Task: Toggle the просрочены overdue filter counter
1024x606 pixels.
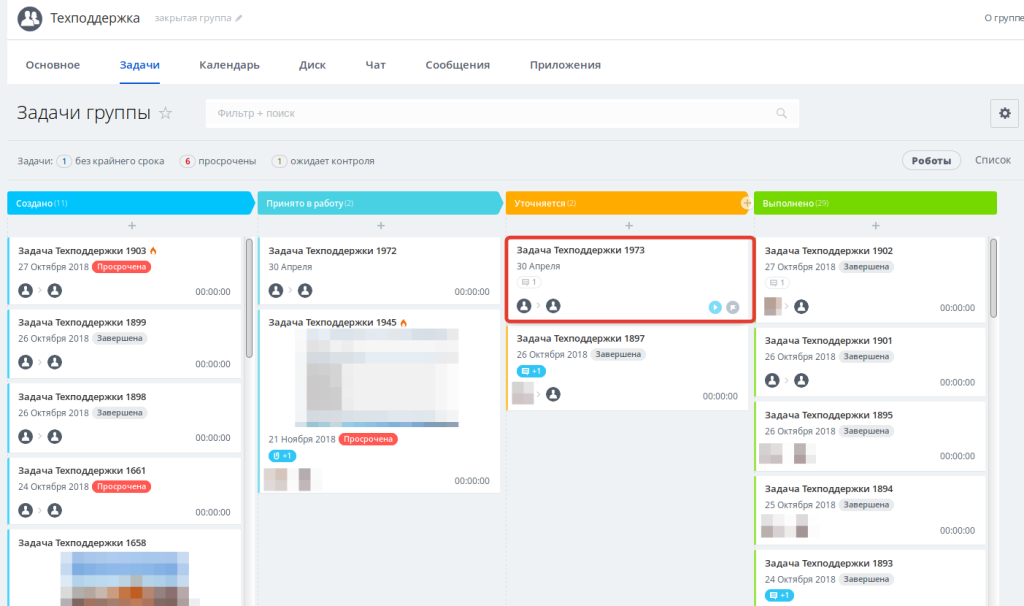Action: click(187, 161)
